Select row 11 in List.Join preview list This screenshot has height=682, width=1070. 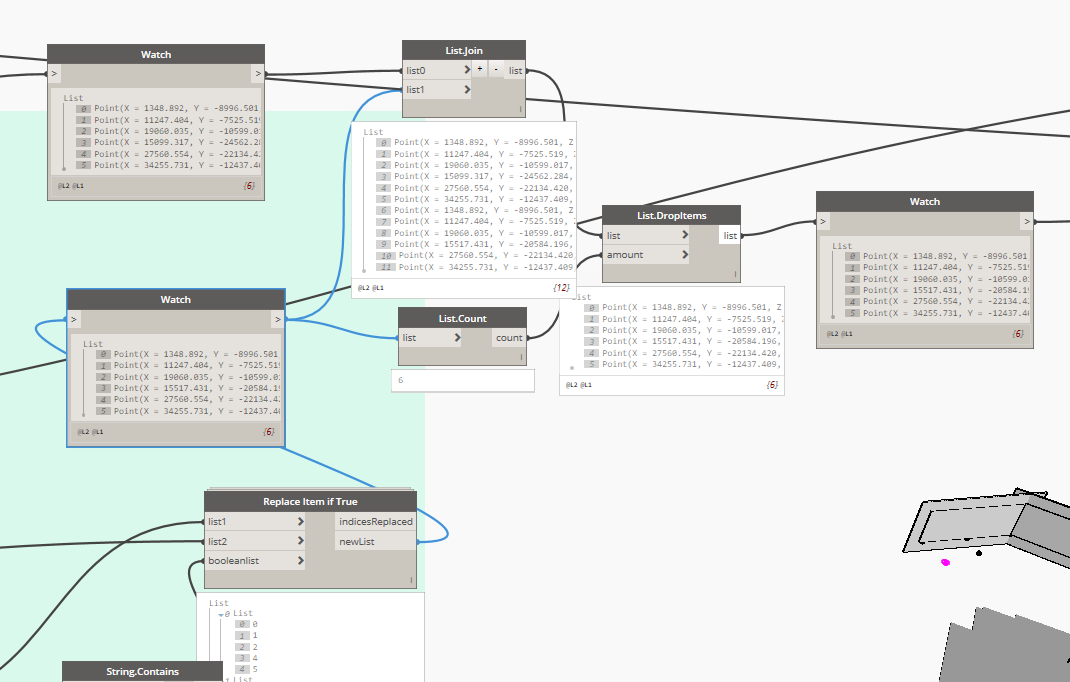click(x=476, y=267)
